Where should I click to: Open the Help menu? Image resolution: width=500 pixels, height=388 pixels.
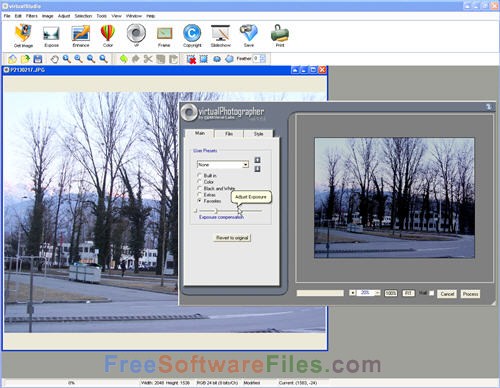pos(151,16)
